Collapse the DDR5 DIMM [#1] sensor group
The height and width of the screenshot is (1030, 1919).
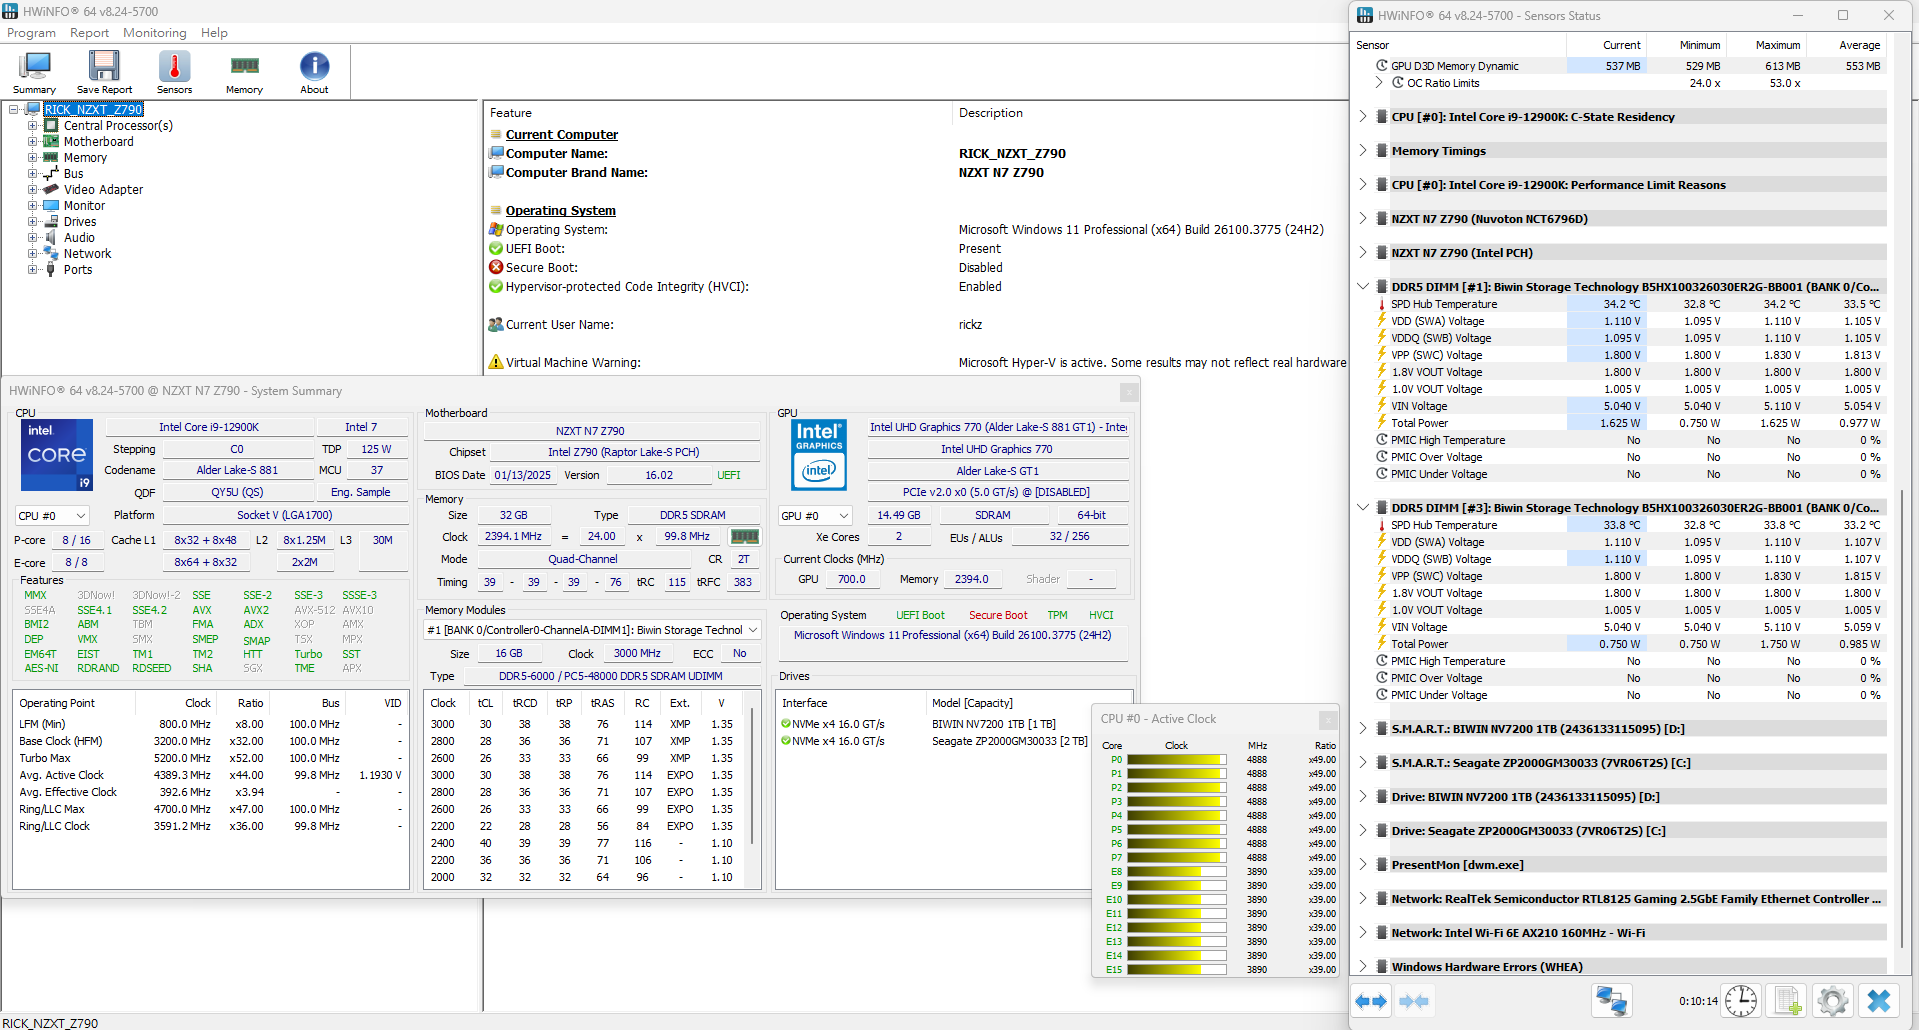point(1363,287)
